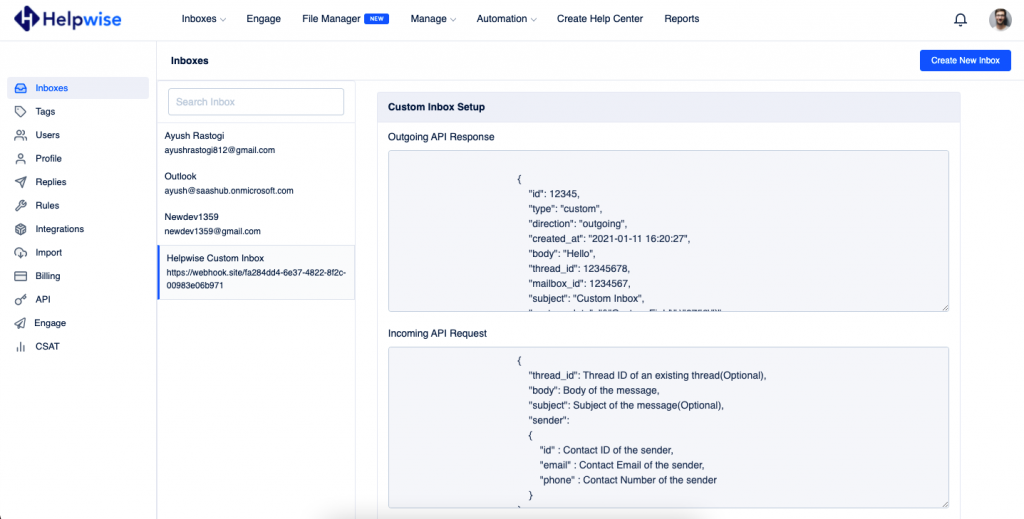Image resolution: width=1024 pixels, height=519 pixels.
Task: Open the notifications bell
Action: (x=960, y=20)
